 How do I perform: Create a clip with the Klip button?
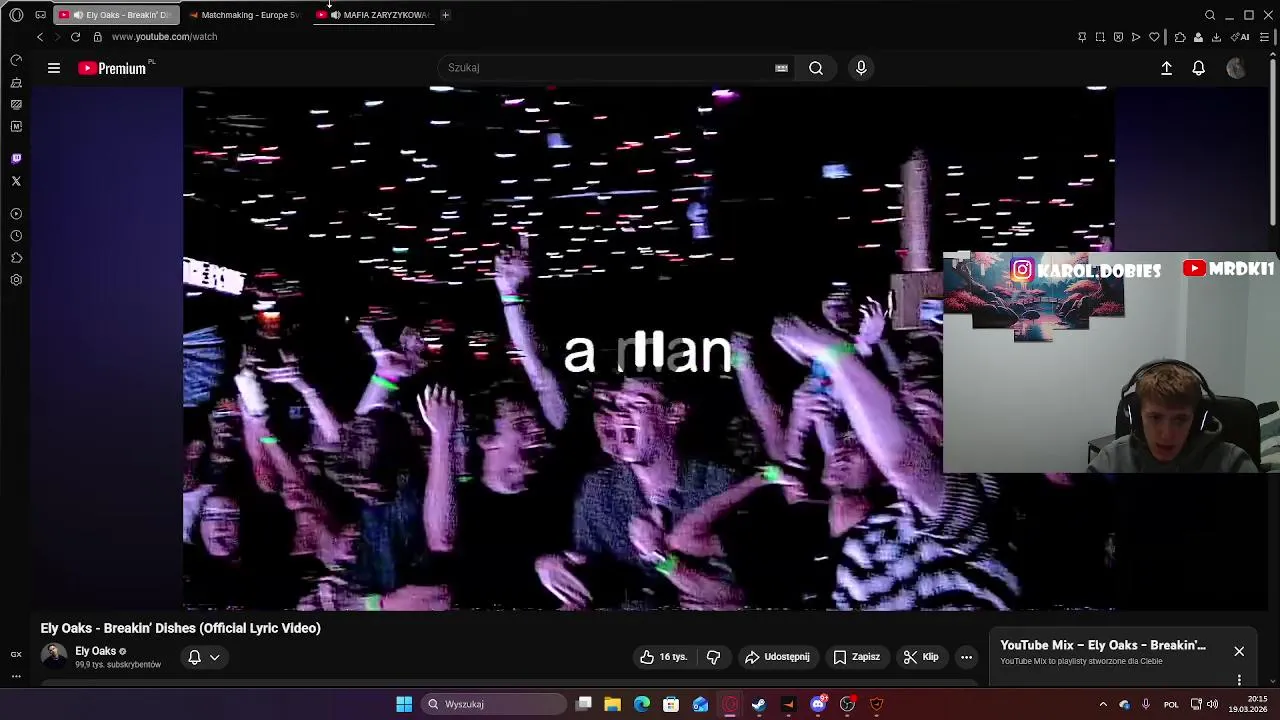click(921, 657)
